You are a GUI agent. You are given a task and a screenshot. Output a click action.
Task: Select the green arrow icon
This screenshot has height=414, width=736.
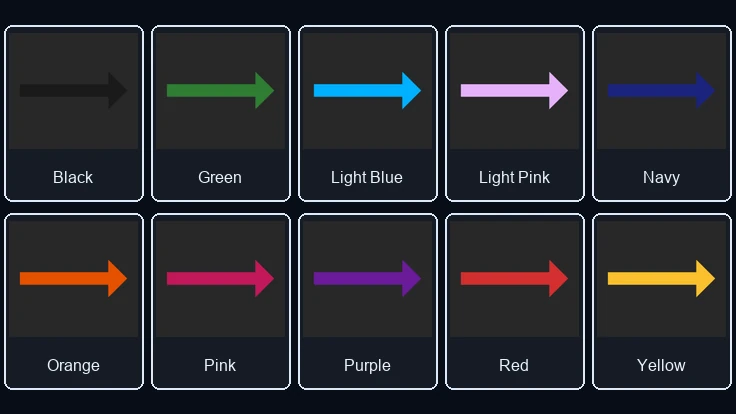point(220,90)
